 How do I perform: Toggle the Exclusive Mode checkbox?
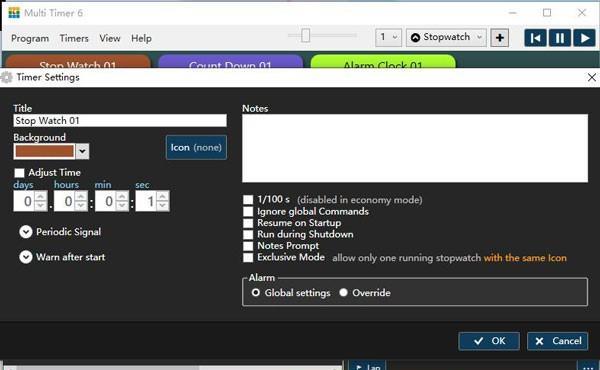click(x=248, y=258)
